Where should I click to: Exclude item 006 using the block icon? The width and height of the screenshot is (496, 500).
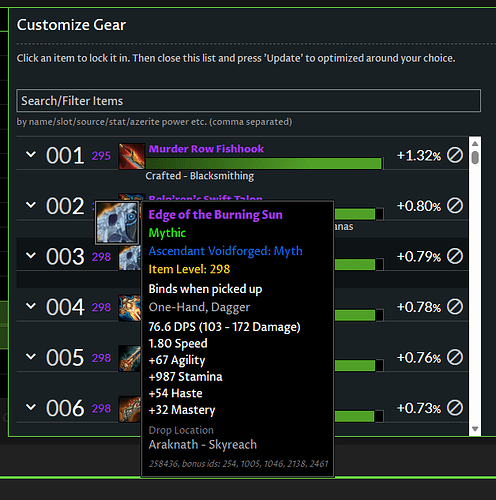[455, 408]
